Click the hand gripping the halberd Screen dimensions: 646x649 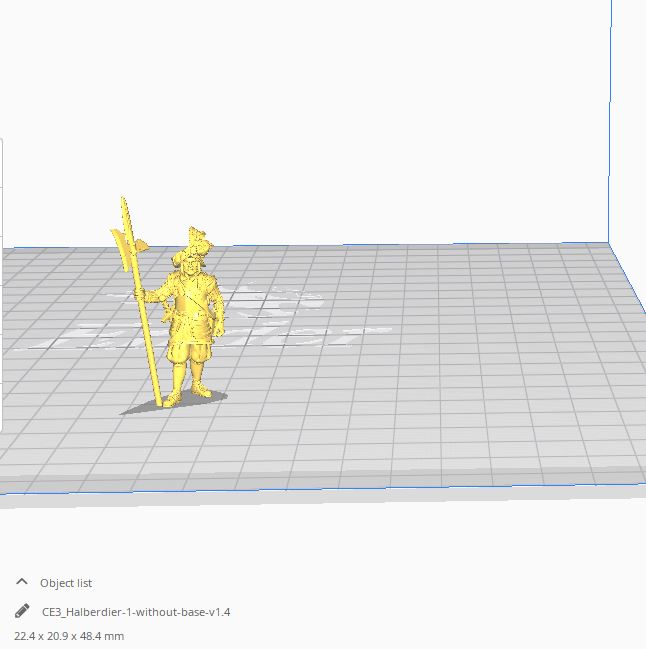click(x=148, y=295)
